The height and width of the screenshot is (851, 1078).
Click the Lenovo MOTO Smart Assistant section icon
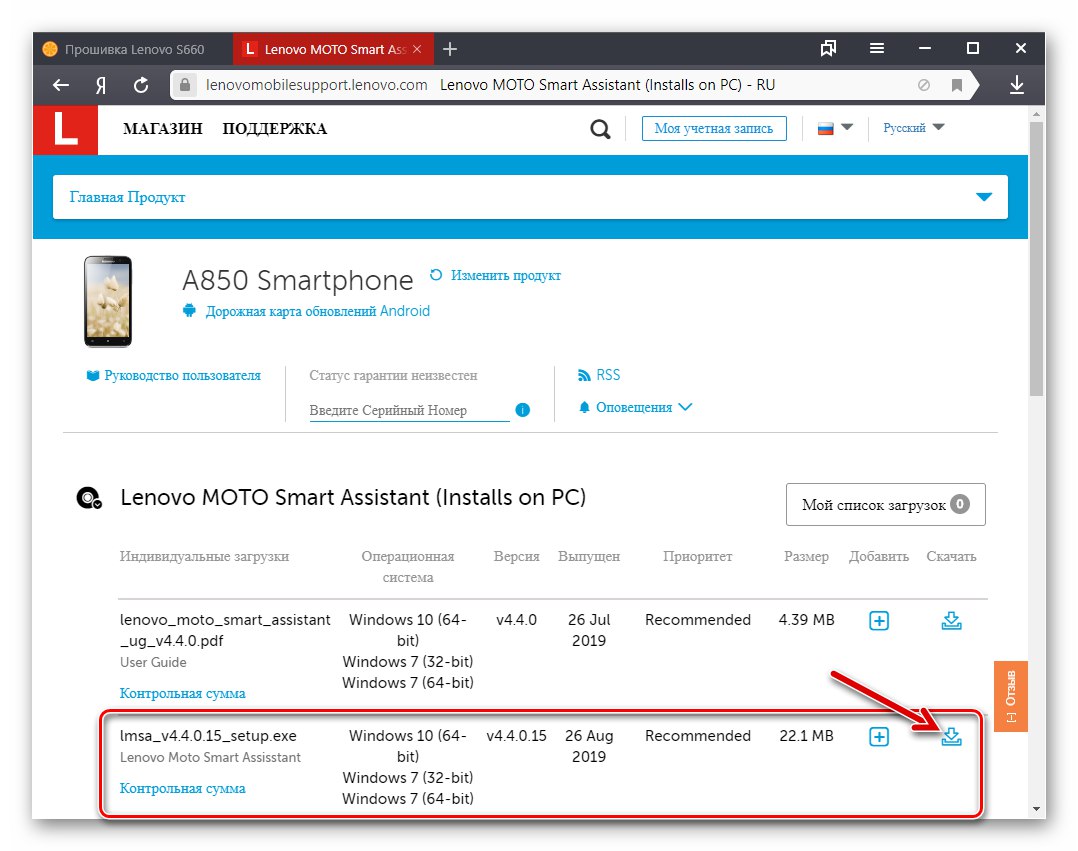click(x=89, y=498)
